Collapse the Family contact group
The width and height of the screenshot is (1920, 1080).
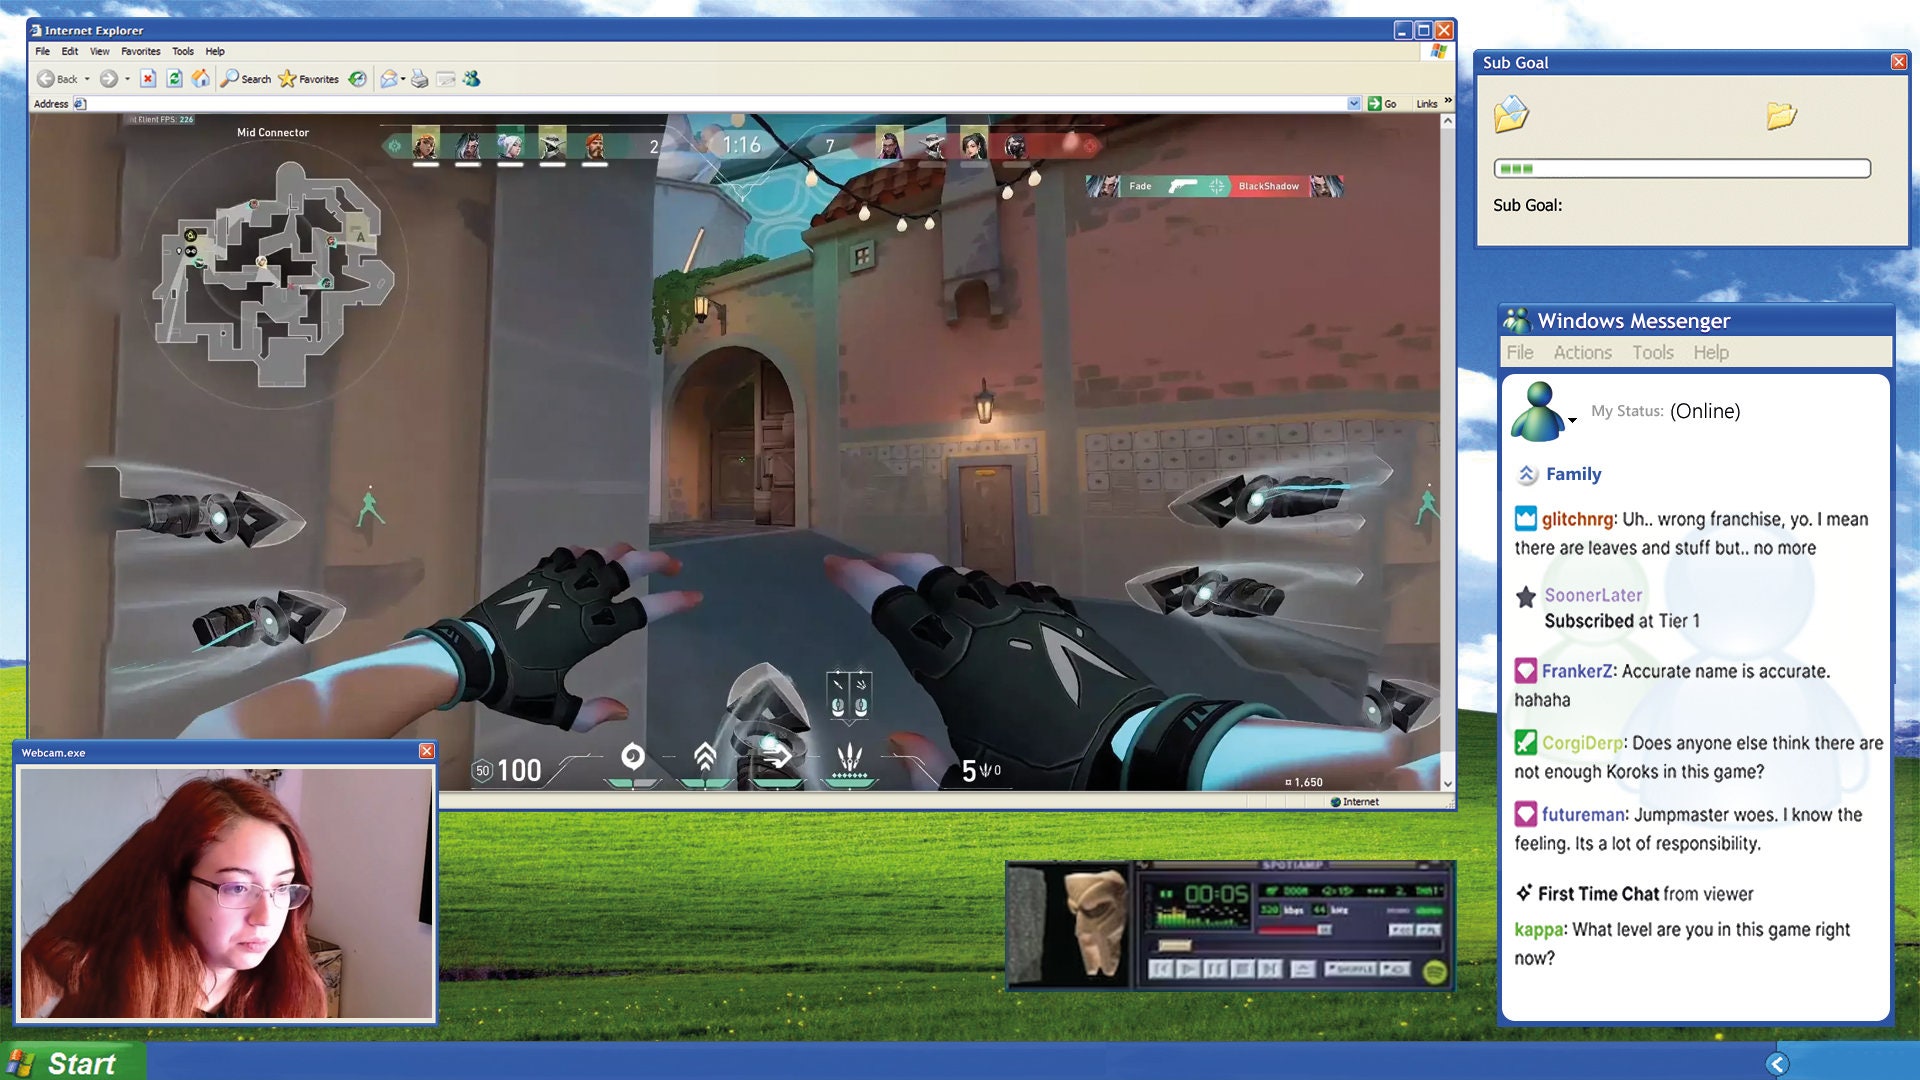1527,474
